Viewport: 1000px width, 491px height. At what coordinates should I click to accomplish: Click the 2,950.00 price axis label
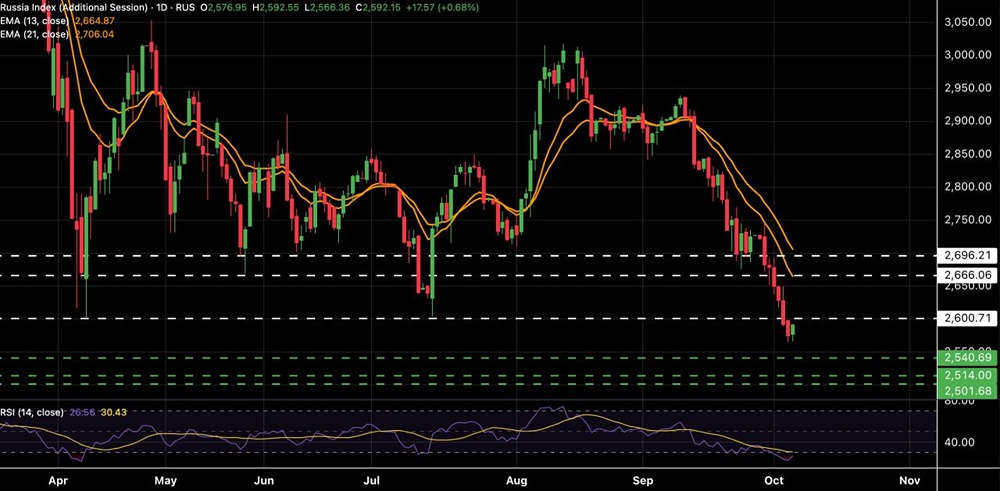967,88
